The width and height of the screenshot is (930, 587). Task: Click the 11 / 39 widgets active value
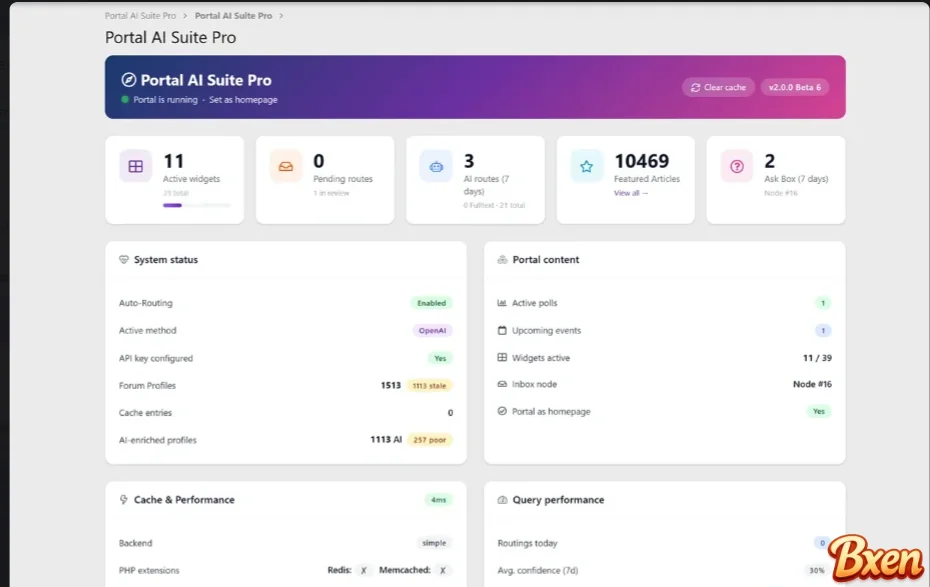(x=817, y=358)
